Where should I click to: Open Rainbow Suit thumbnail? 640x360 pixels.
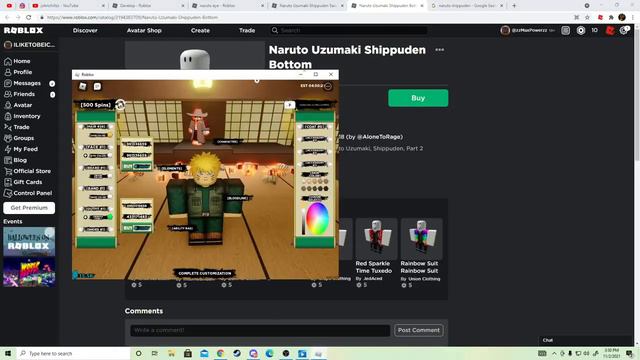421,238
